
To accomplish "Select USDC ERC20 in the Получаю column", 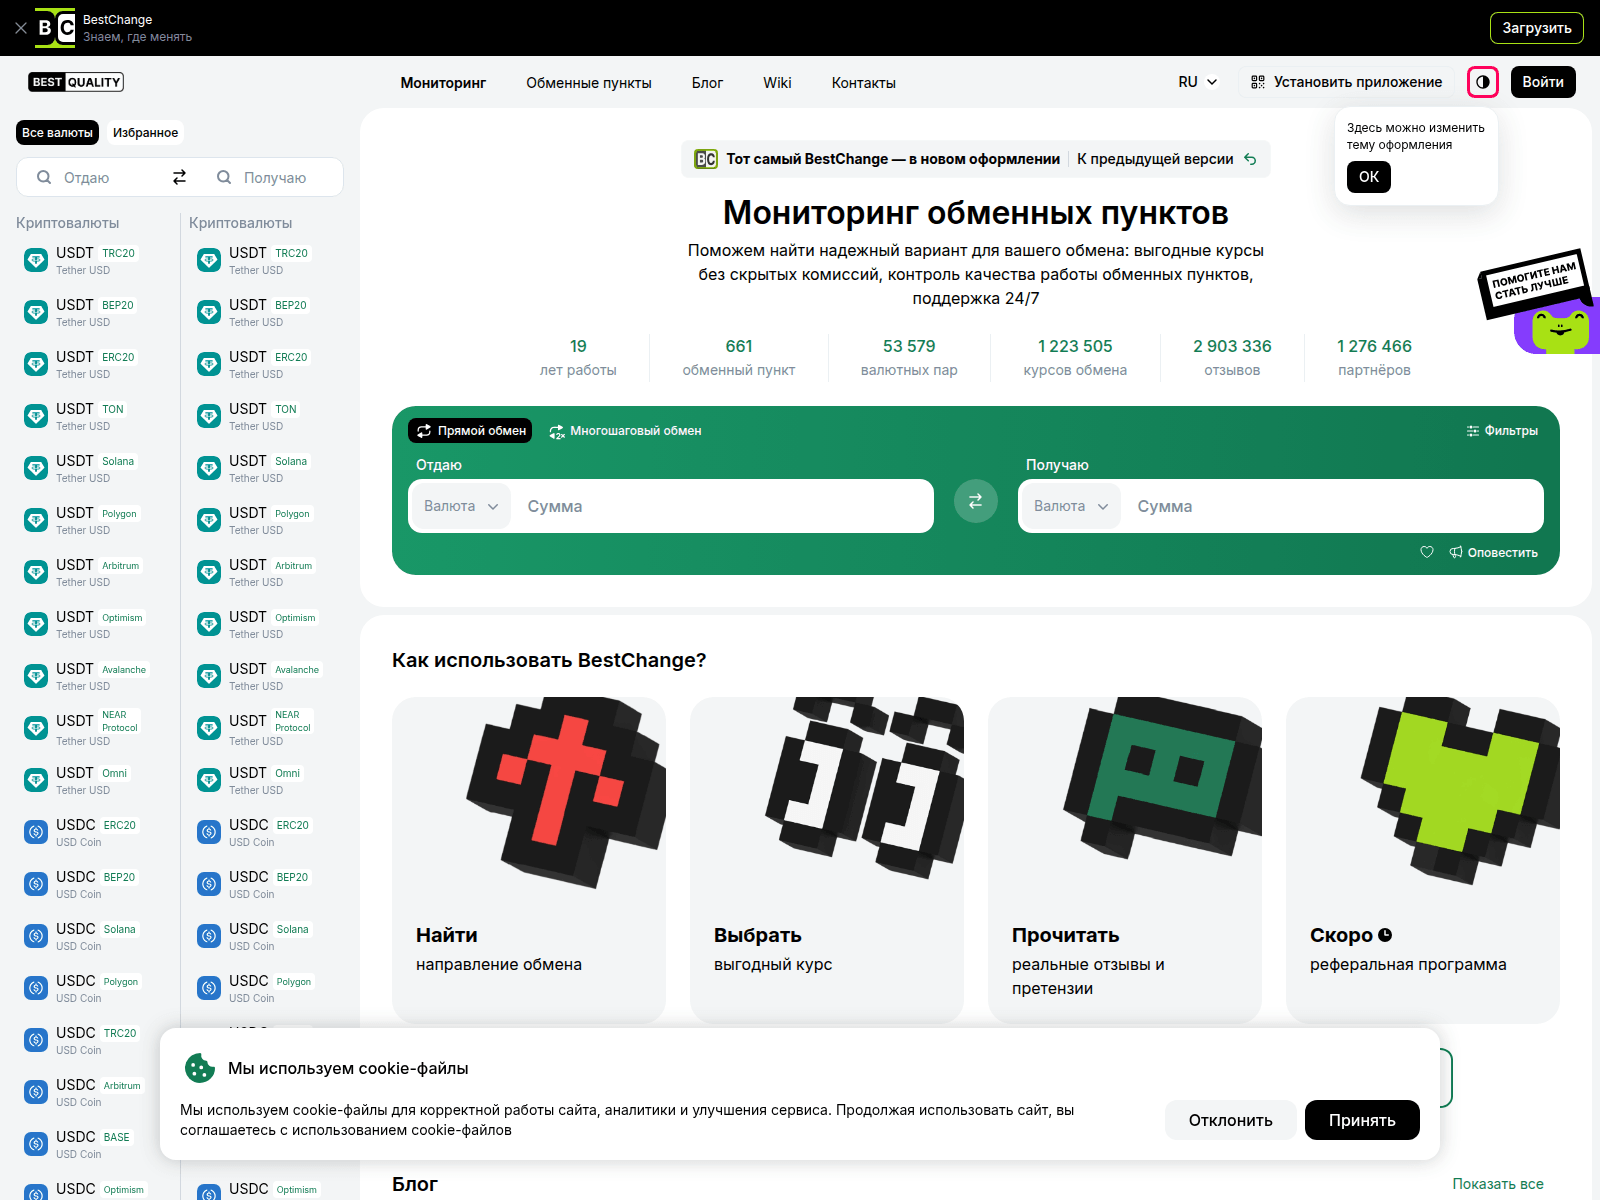I will [267, 832].
